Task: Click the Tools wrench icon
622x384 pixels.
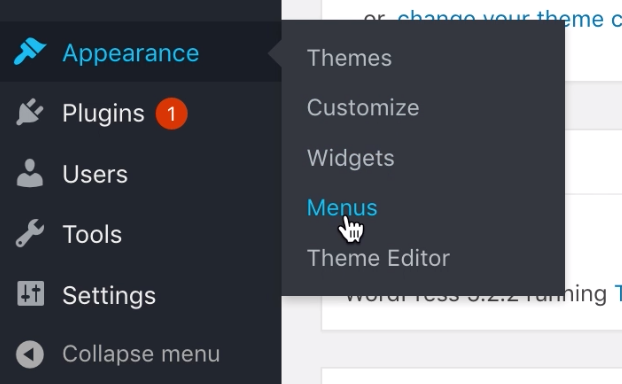Action: 30,233
